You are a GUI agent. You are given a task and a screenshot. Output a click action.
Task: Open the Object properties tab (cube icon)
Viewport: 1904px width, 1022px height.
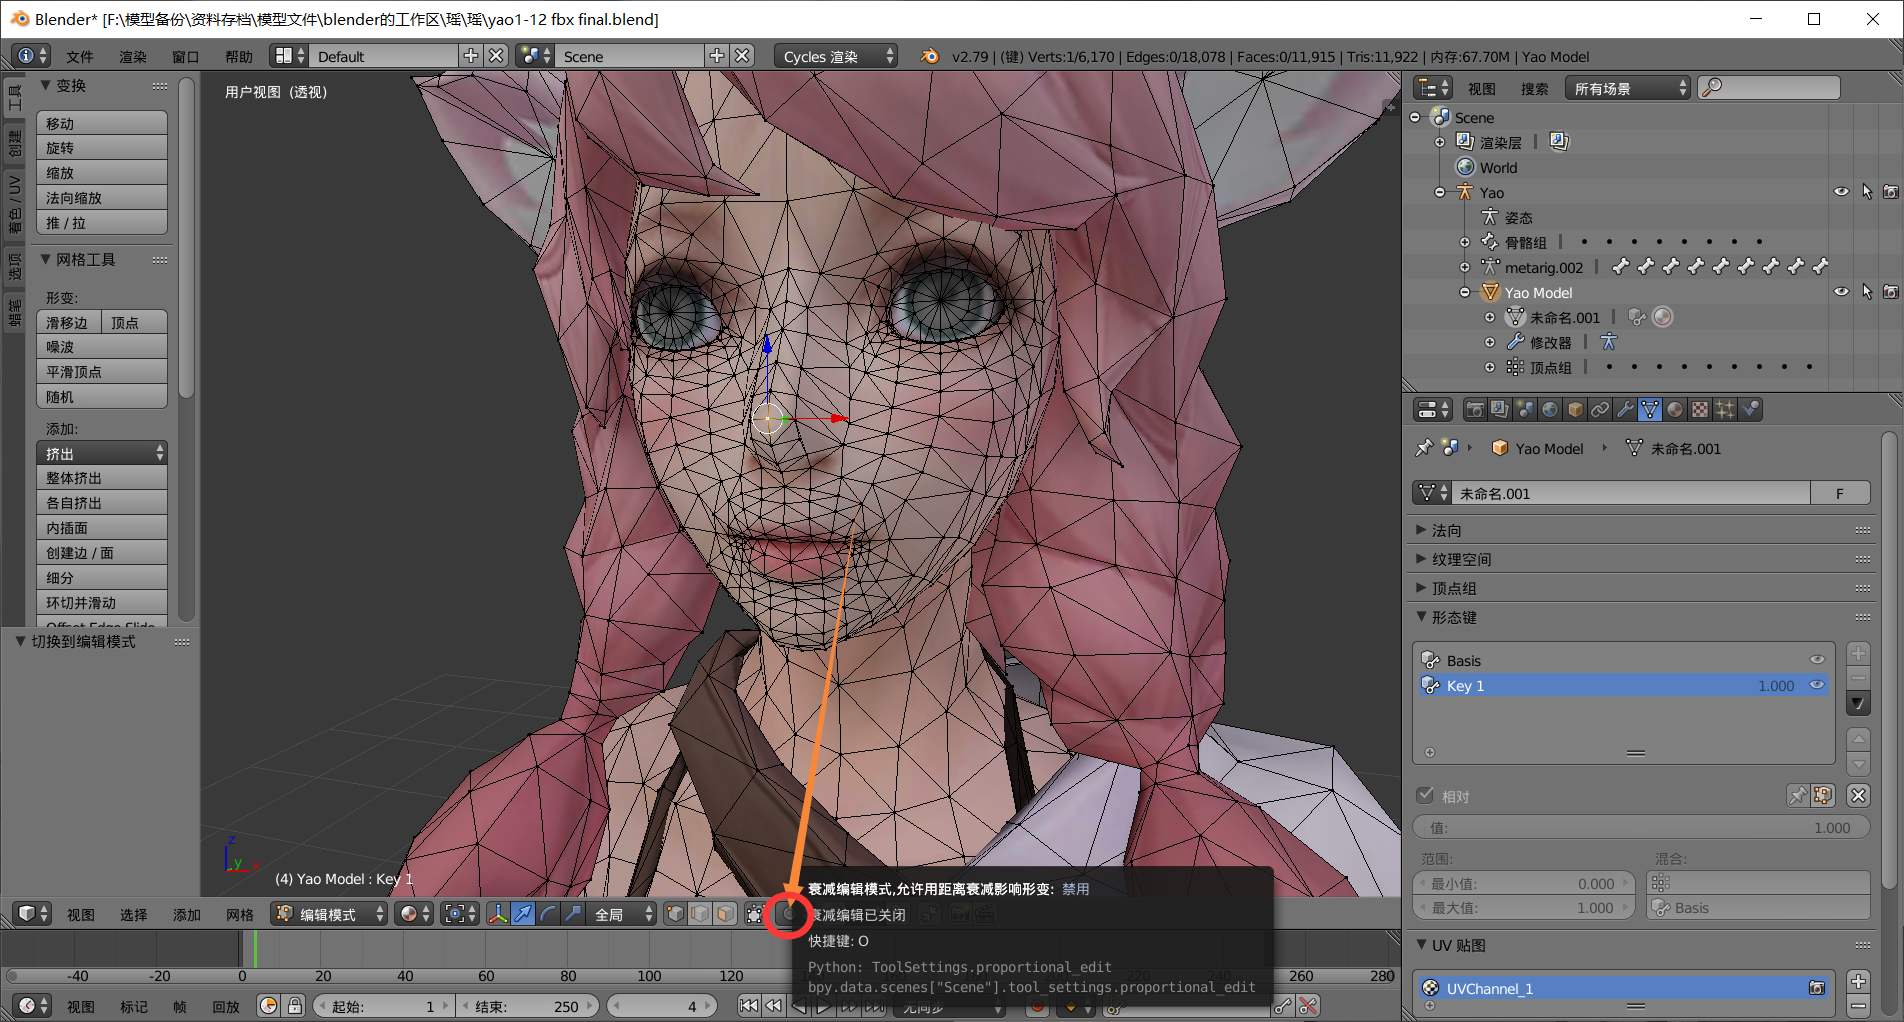pyautogui.click(x=1575, y=410)
